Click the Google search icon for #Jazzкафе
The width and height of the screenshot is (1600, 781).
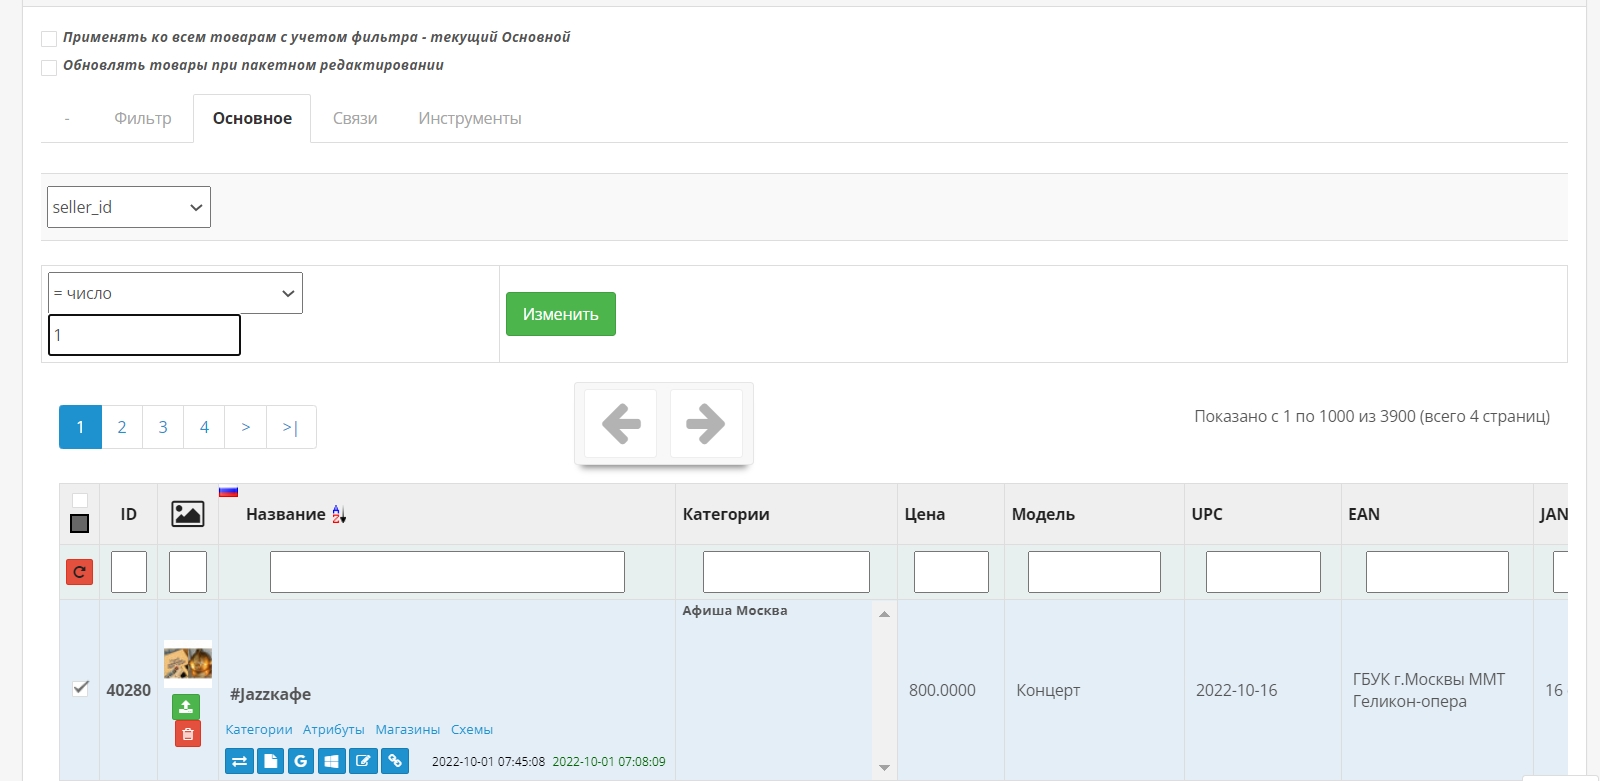tap(300, 761)
